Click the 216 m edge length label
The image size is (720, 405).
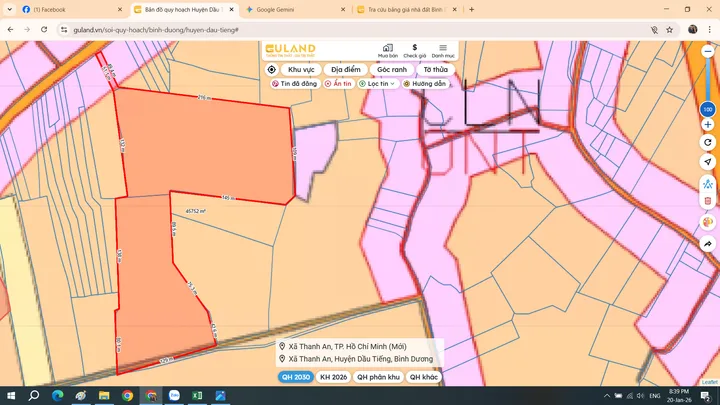204,98
